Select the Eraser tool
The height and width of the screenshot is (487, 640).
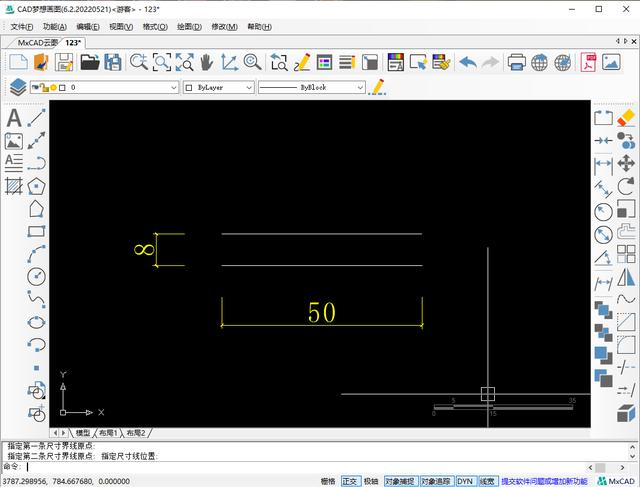pyautogui.click(x=626, y=118)
